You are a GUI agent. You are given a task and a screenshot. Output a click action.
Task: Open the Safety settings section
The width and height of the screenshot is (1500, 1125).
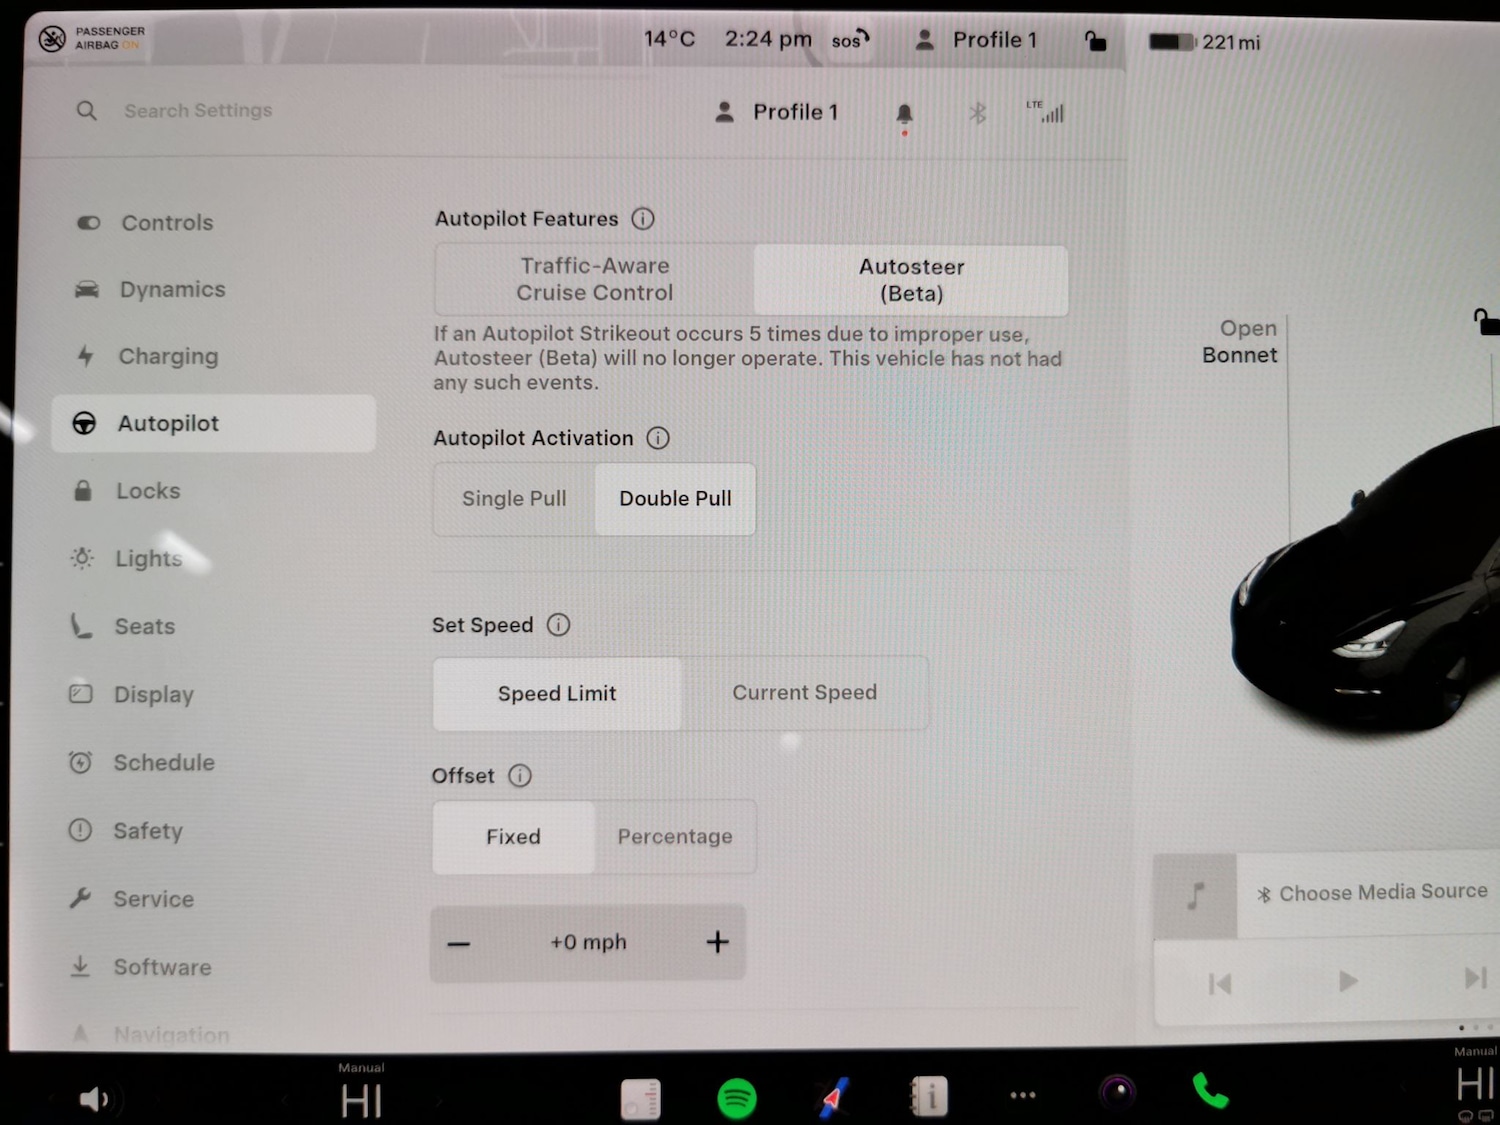click(x=148, y=831)
